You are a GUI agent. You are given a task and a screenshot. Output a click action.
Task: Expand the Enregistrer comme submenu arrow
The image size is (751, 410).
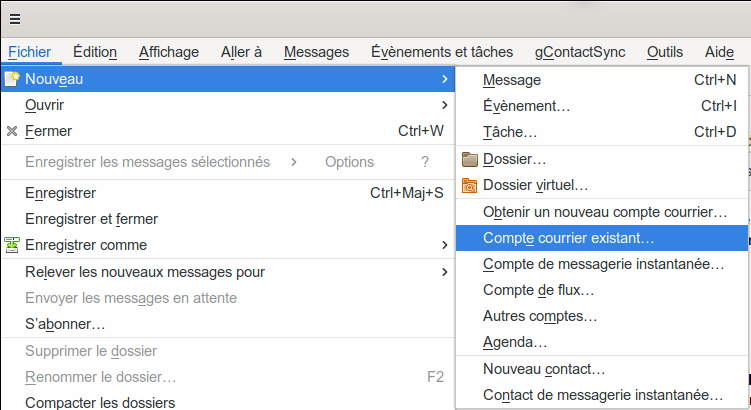coord(444,245)
